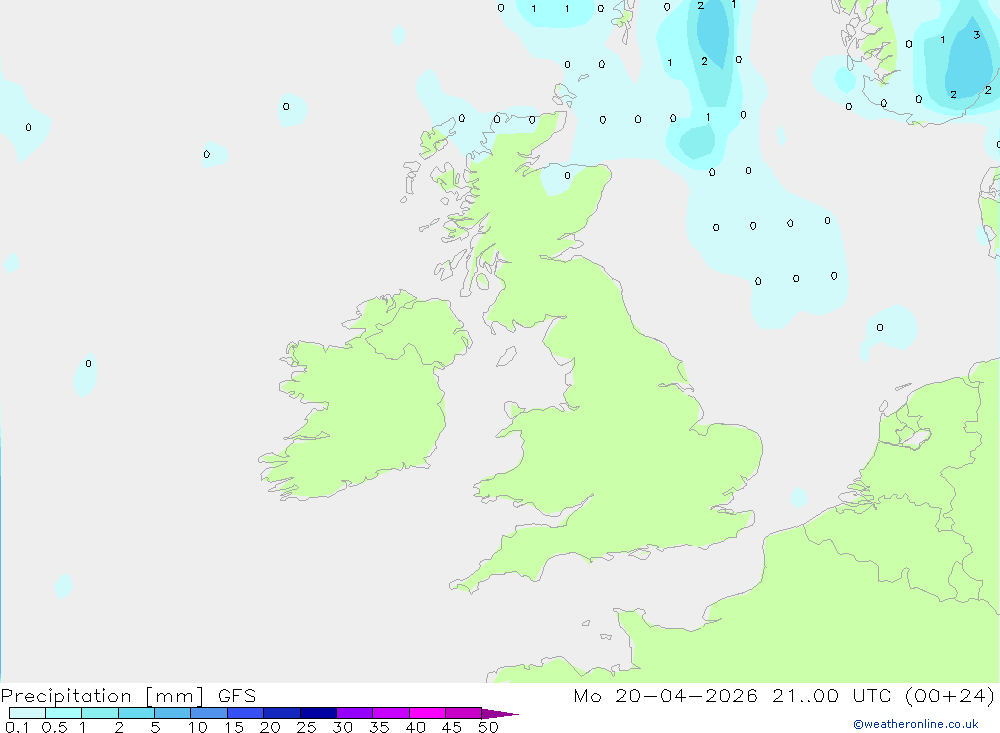Click the '30' legend scale label
Viewport: 1000px width, 733px height.
click(x=342, y=727)
